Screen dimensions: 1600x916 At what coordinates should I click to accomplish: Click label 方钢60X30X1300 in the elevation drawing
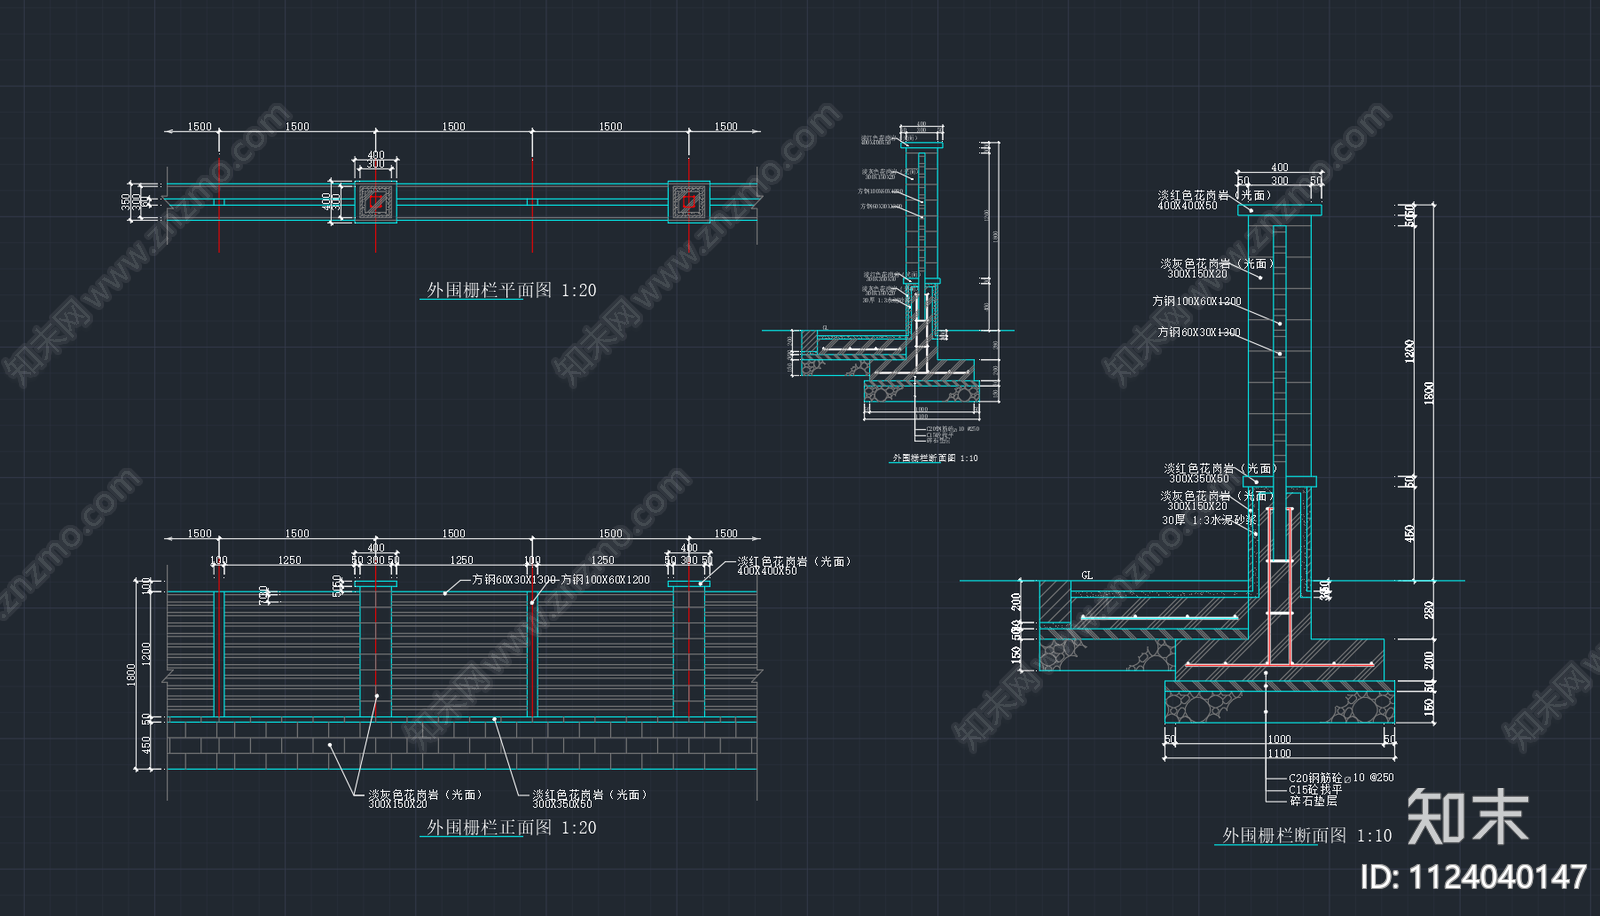(x=514, y=580)
